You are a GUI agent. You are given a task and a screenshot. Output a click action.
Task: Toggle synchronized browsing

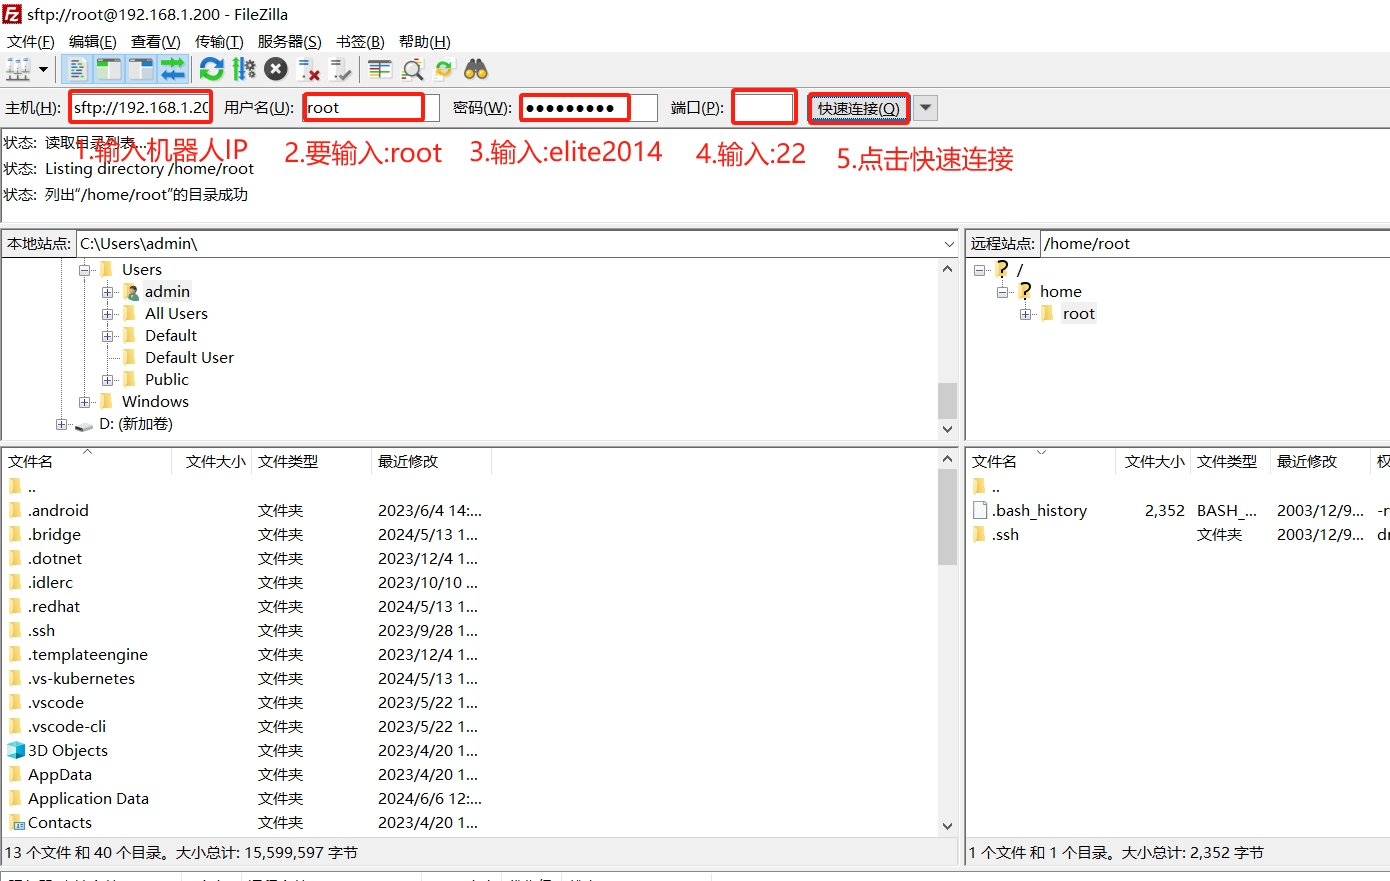pyautogui.click(x=444, y=69)
